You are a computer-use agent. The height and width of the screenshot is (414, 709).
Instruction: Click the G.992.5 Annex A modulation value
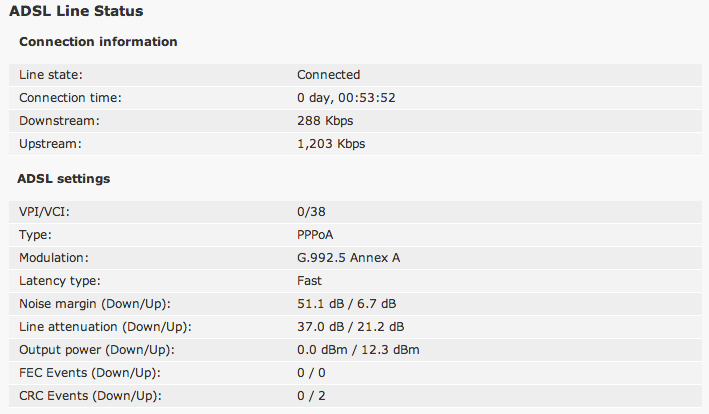[x=349, y=258]
